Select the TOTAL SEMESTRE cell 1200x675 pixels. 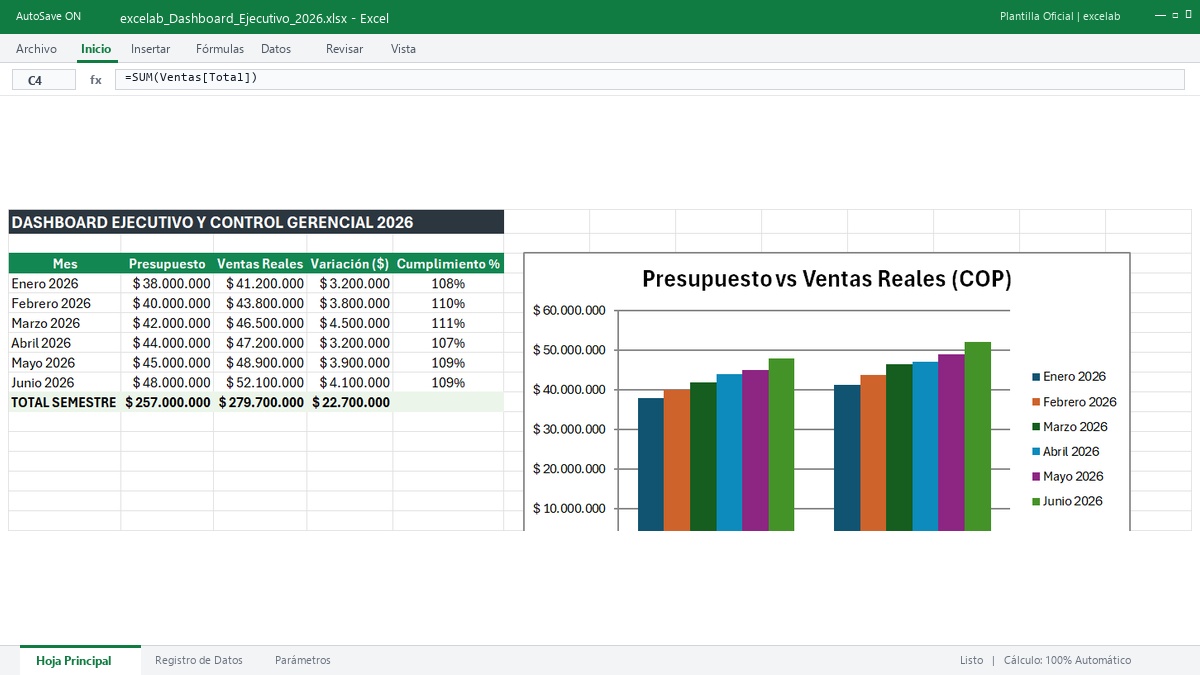click(65, 402)
